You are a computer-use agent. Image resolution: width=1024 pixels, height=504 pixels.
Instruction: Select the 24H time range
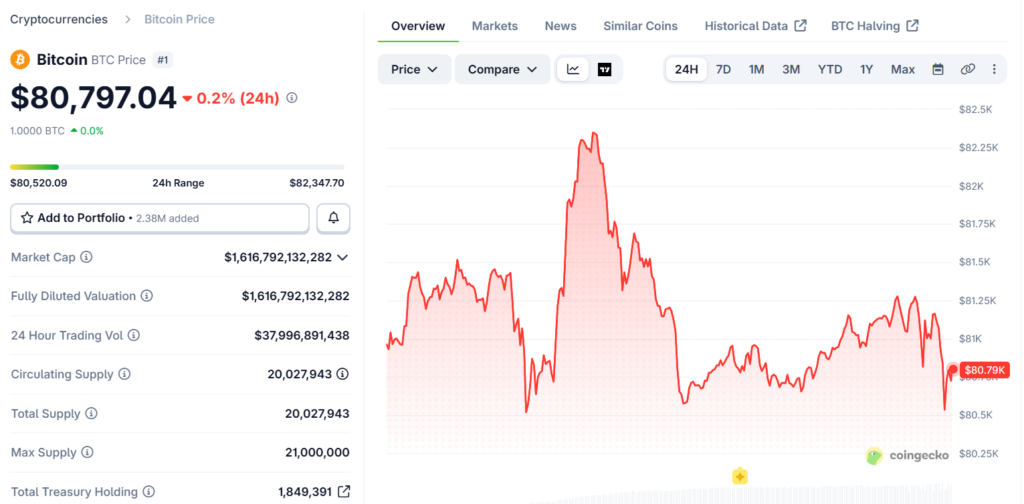[686, 69]
